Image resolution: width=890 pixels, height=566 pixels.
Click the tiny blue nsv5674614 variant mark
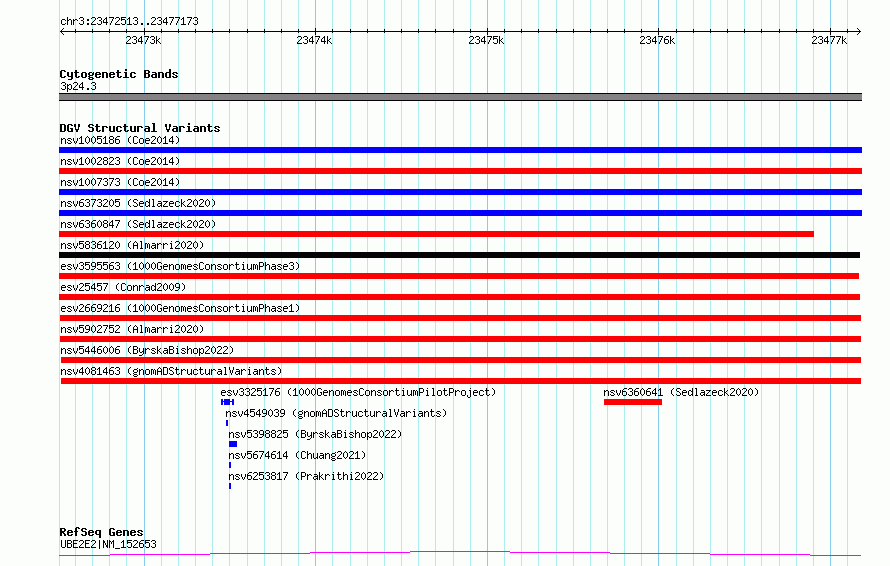[230, 465]
